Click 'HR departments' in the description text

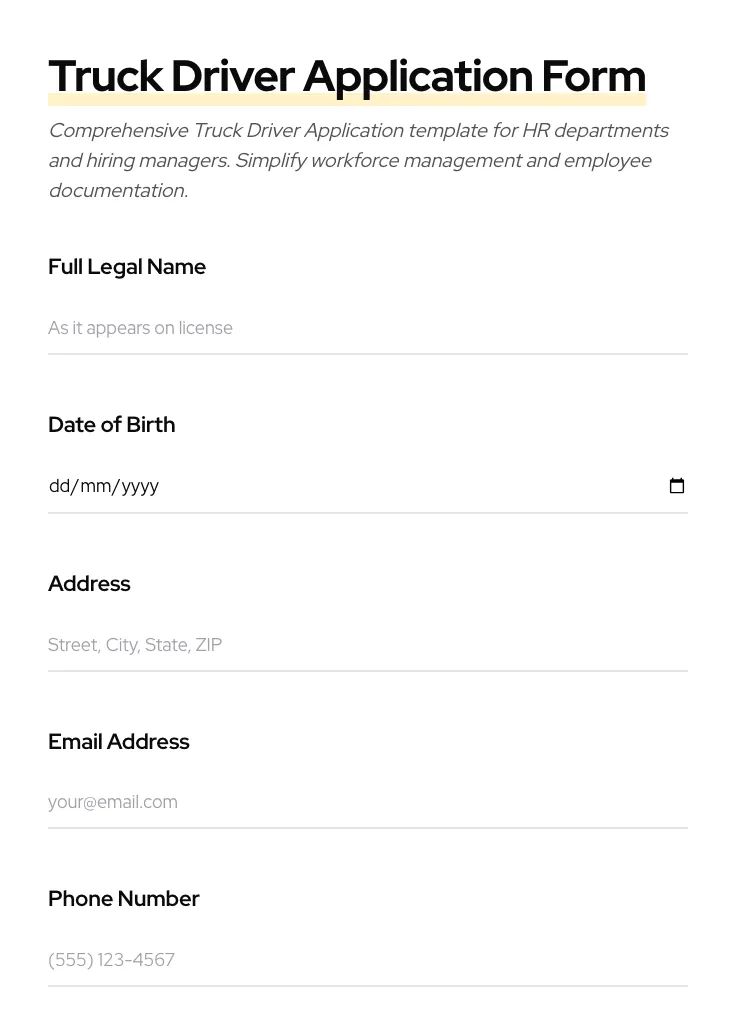595,131
